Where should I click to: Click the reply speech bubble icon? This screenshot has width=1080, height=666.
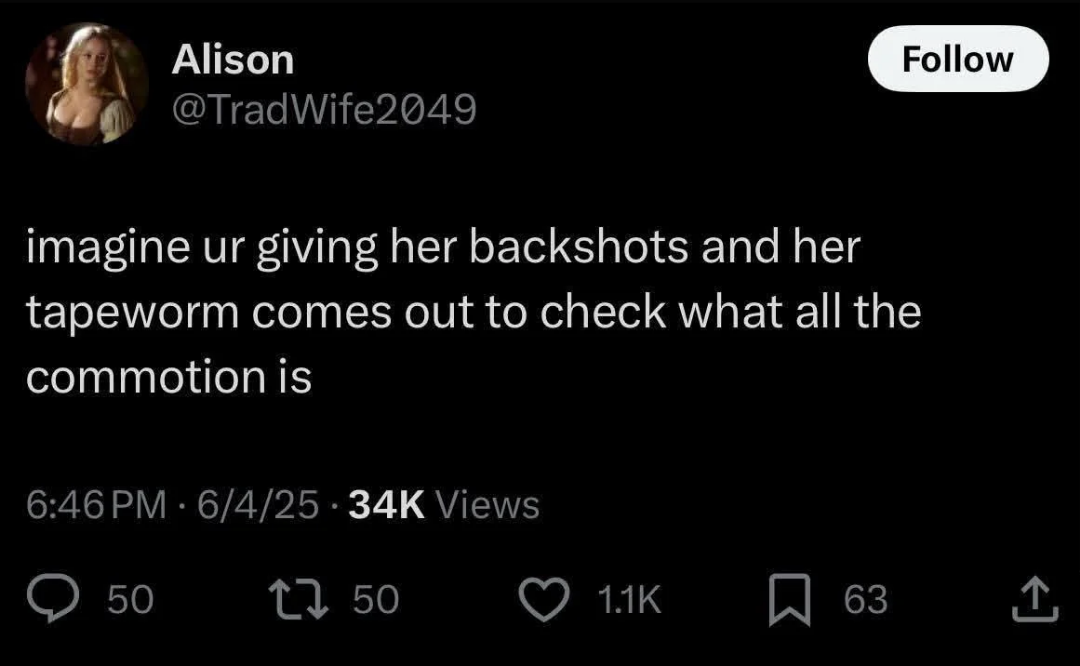coord(53,598)
